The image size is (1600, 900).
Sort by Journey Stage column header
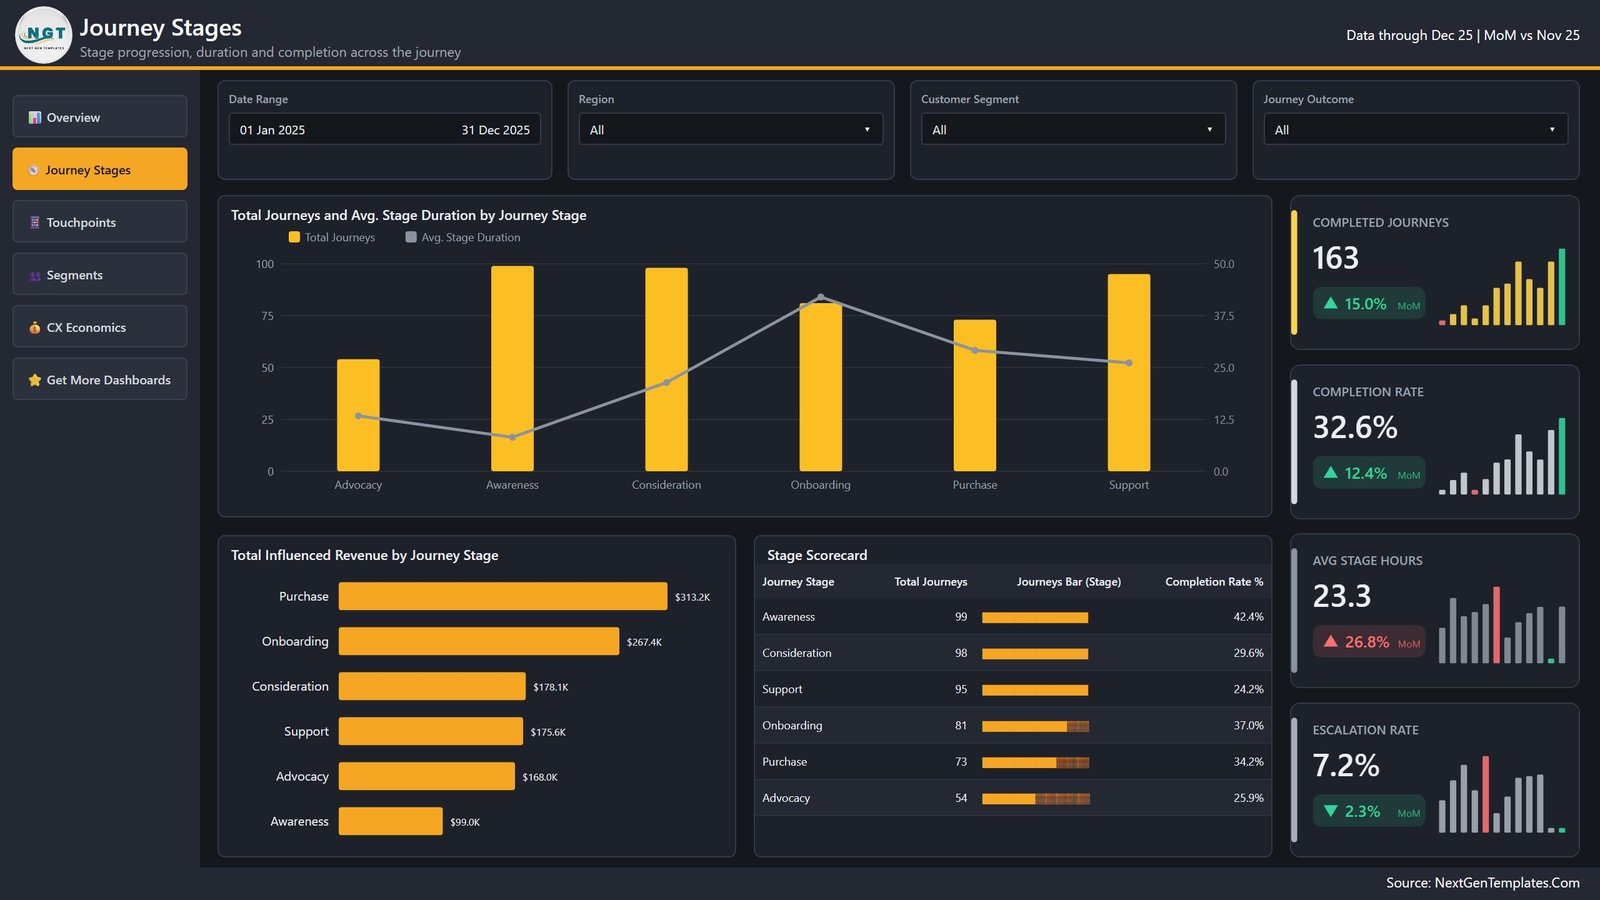click(x=798, y=581)
